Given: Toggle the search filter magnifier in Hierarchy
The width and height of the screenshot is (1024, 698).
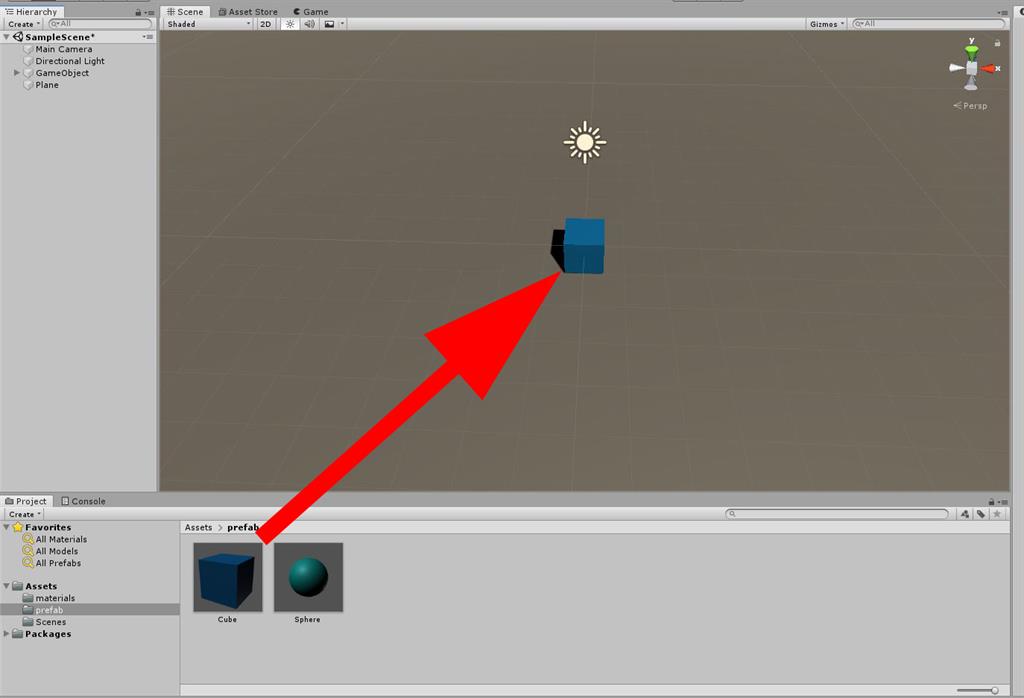Looking at the screenshot, I should click(x=55, y=23).
